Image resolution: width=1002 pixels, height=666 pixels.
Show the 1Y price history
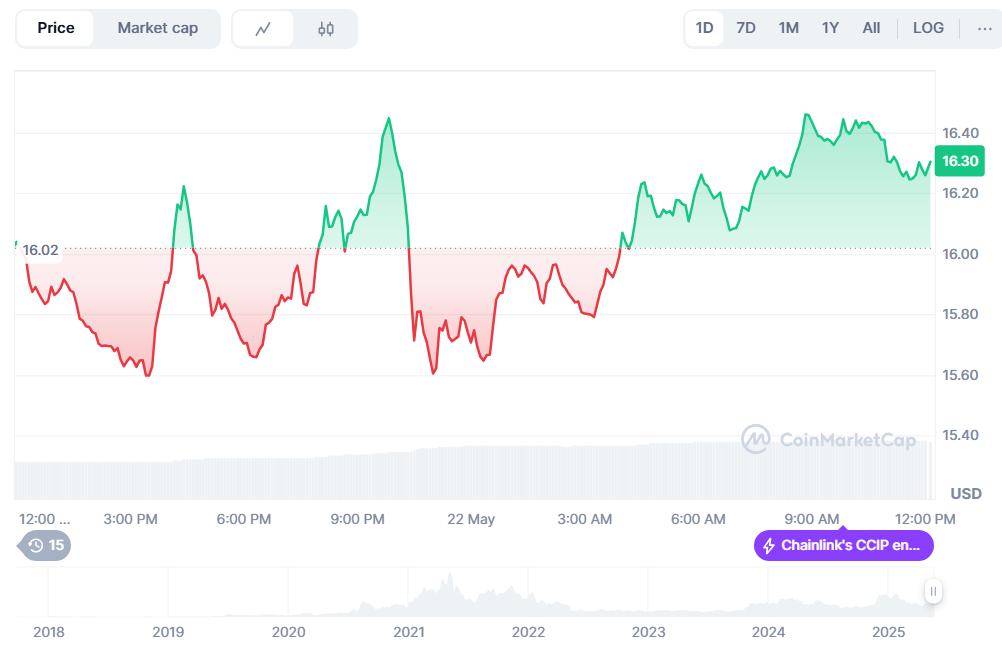point(830,28)
